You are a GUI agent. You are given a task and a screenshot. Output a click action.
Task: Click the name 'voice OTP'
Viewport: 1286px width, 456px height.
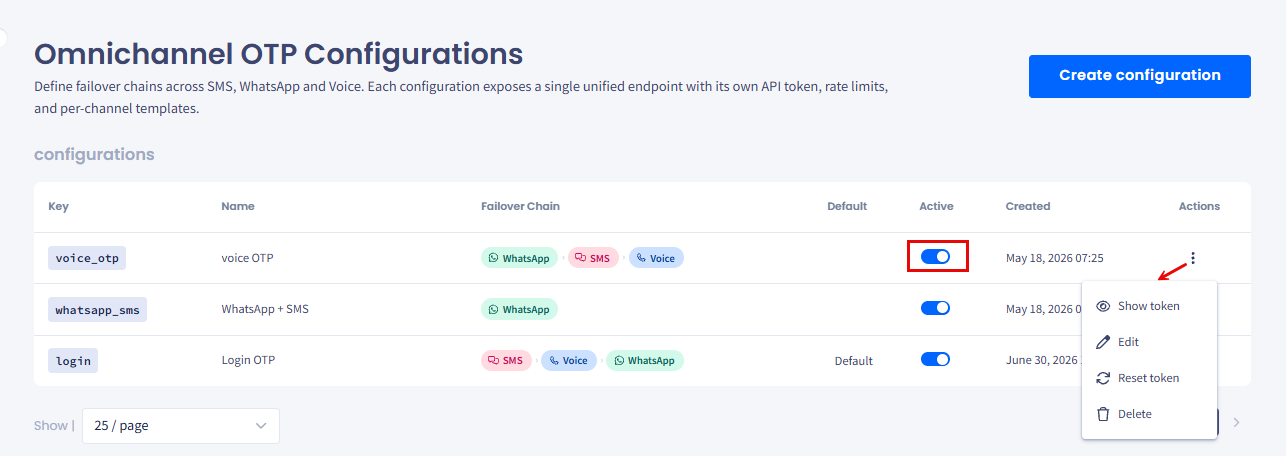[x=247, y=258]
